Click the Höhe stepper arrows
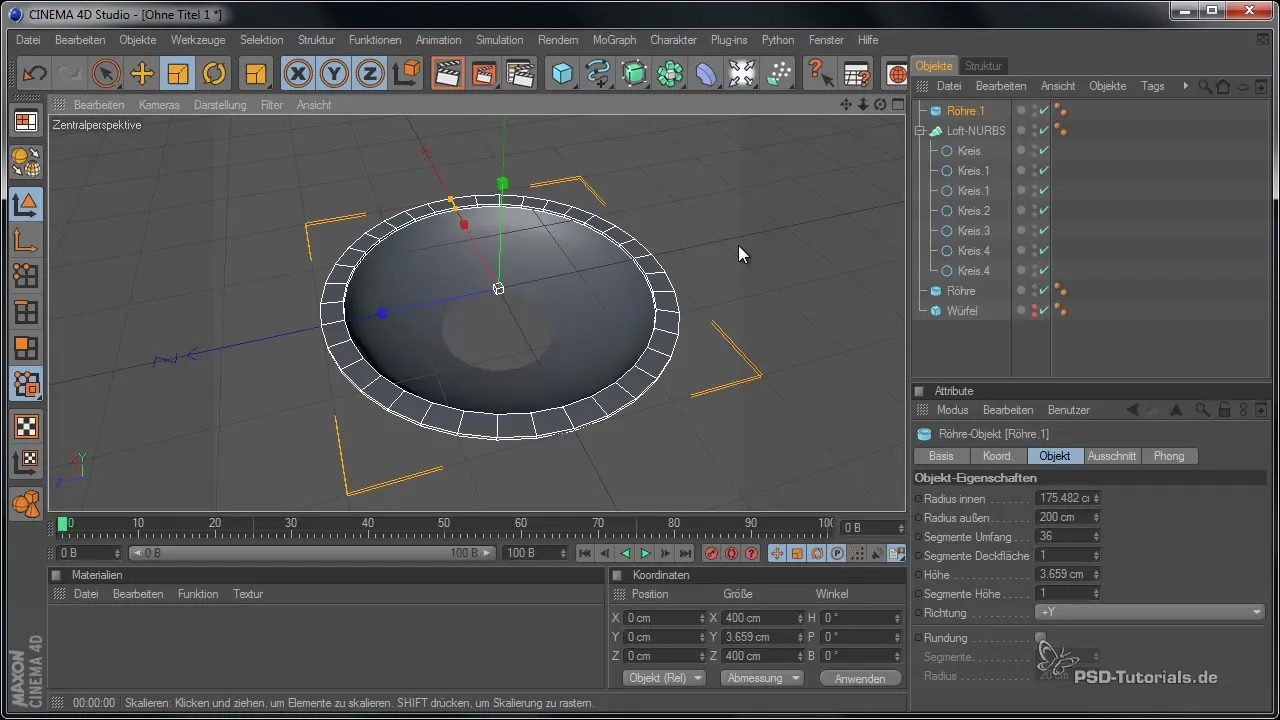This screenshot has width=1280, height=720. tap(1097, 574)
